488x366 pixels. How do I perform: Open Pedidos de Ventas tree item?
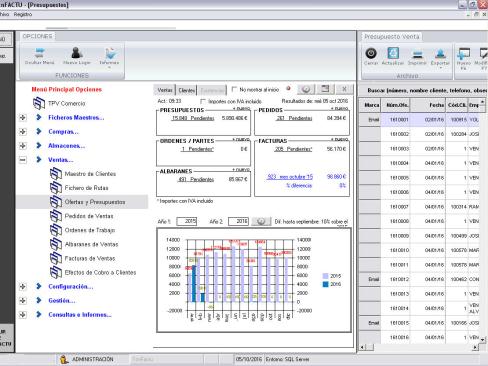point(89,216)
